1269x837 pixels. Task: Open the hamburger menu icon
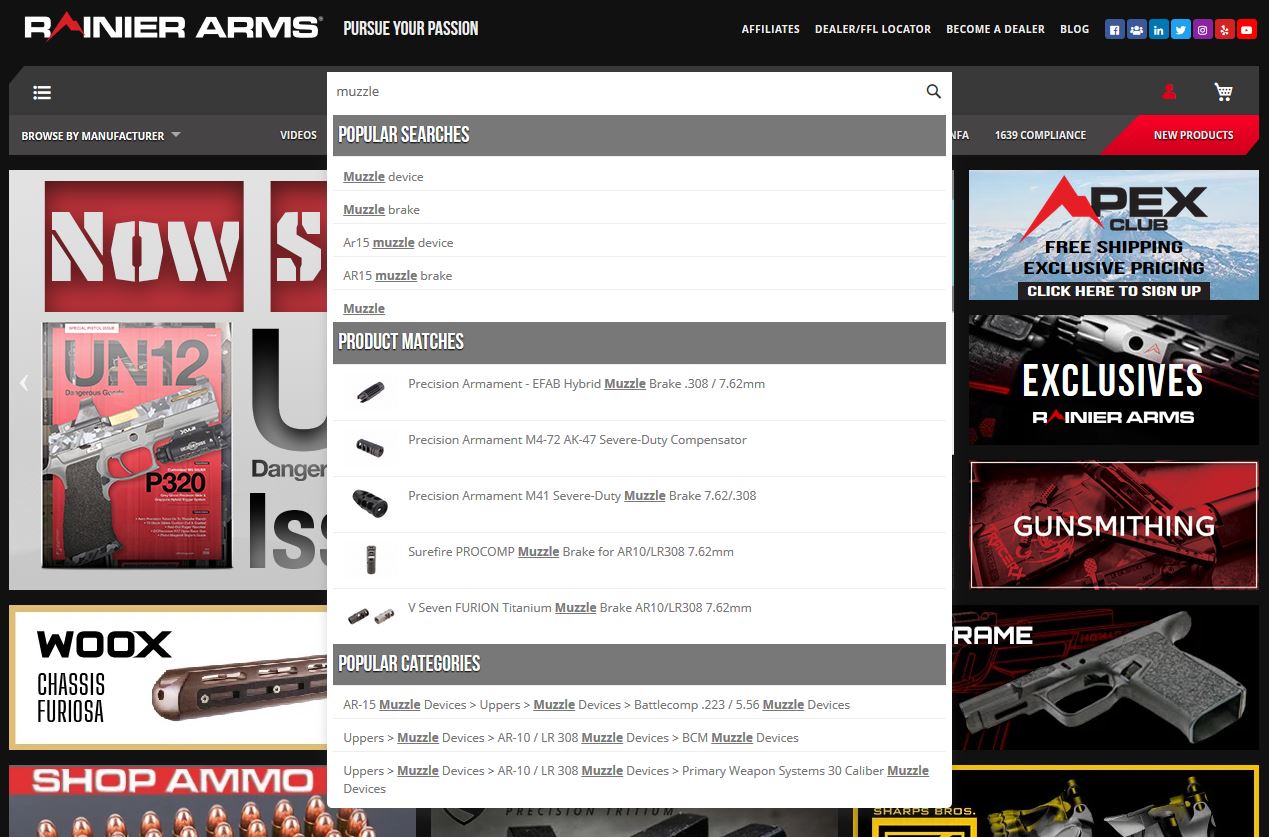(x=42, y=92)
